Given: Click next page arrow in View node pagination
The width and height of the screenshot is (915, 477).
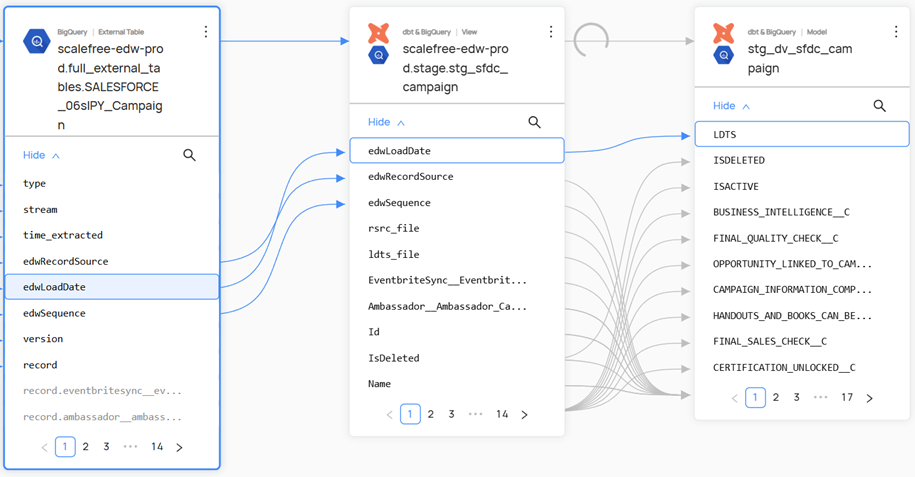Looking at the screenshot, I should tap(524, 414).
